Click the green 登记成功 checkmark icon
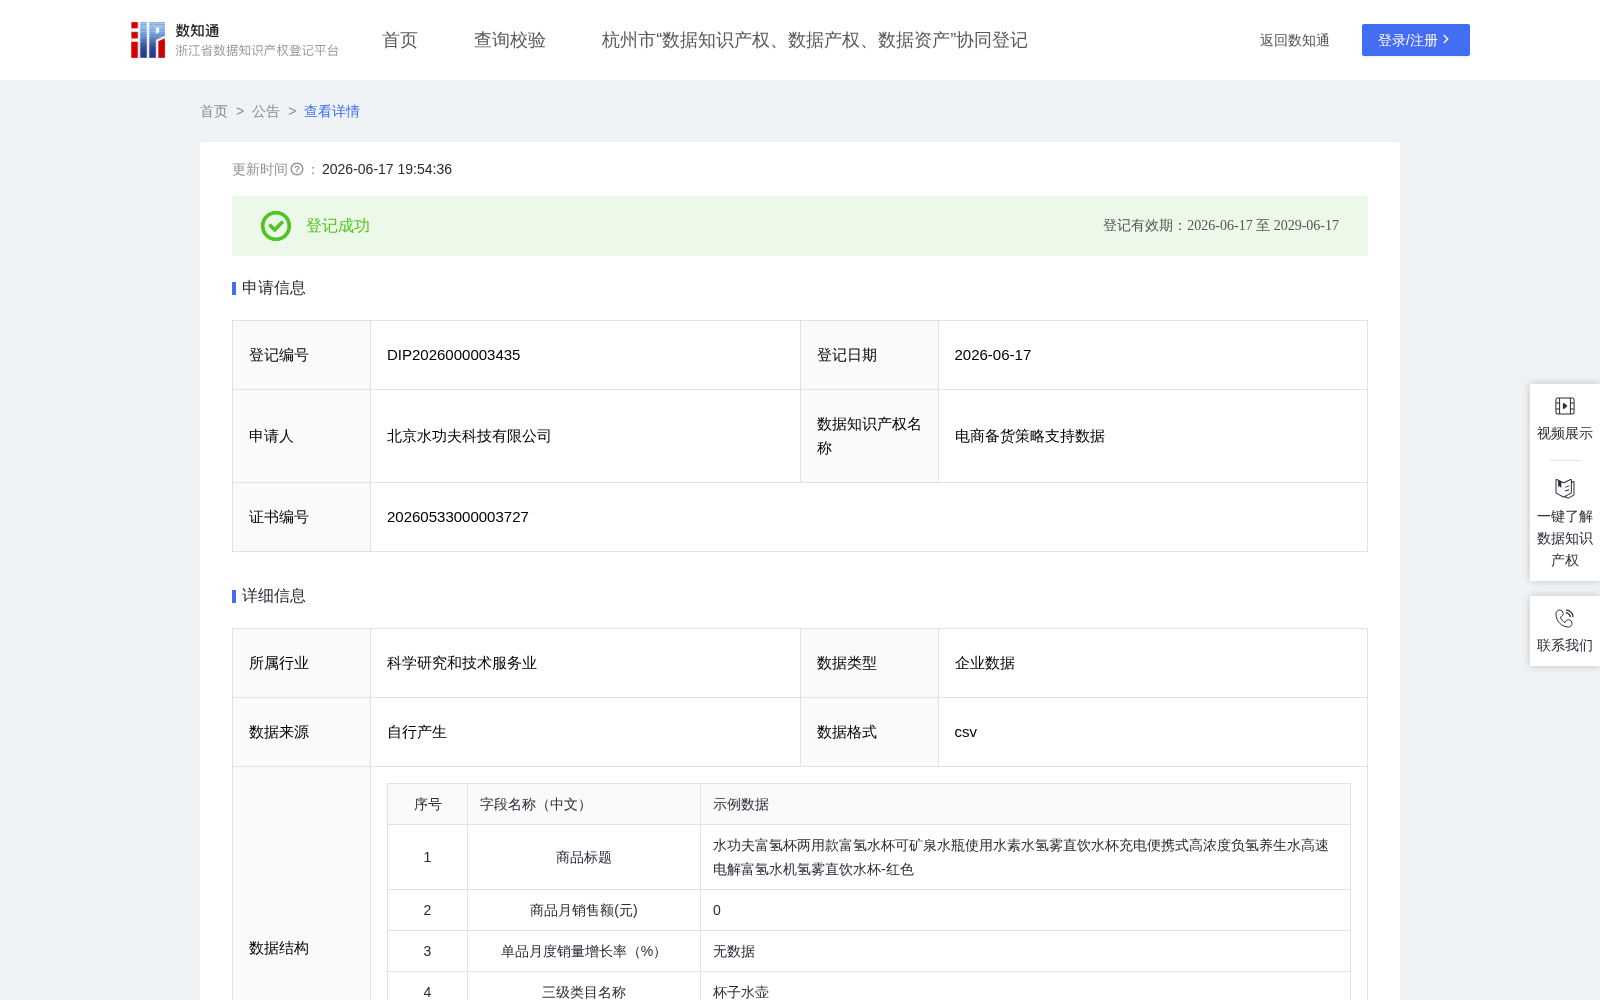The width and height of the screenshot is (1600, 1000). click(276, 226)
